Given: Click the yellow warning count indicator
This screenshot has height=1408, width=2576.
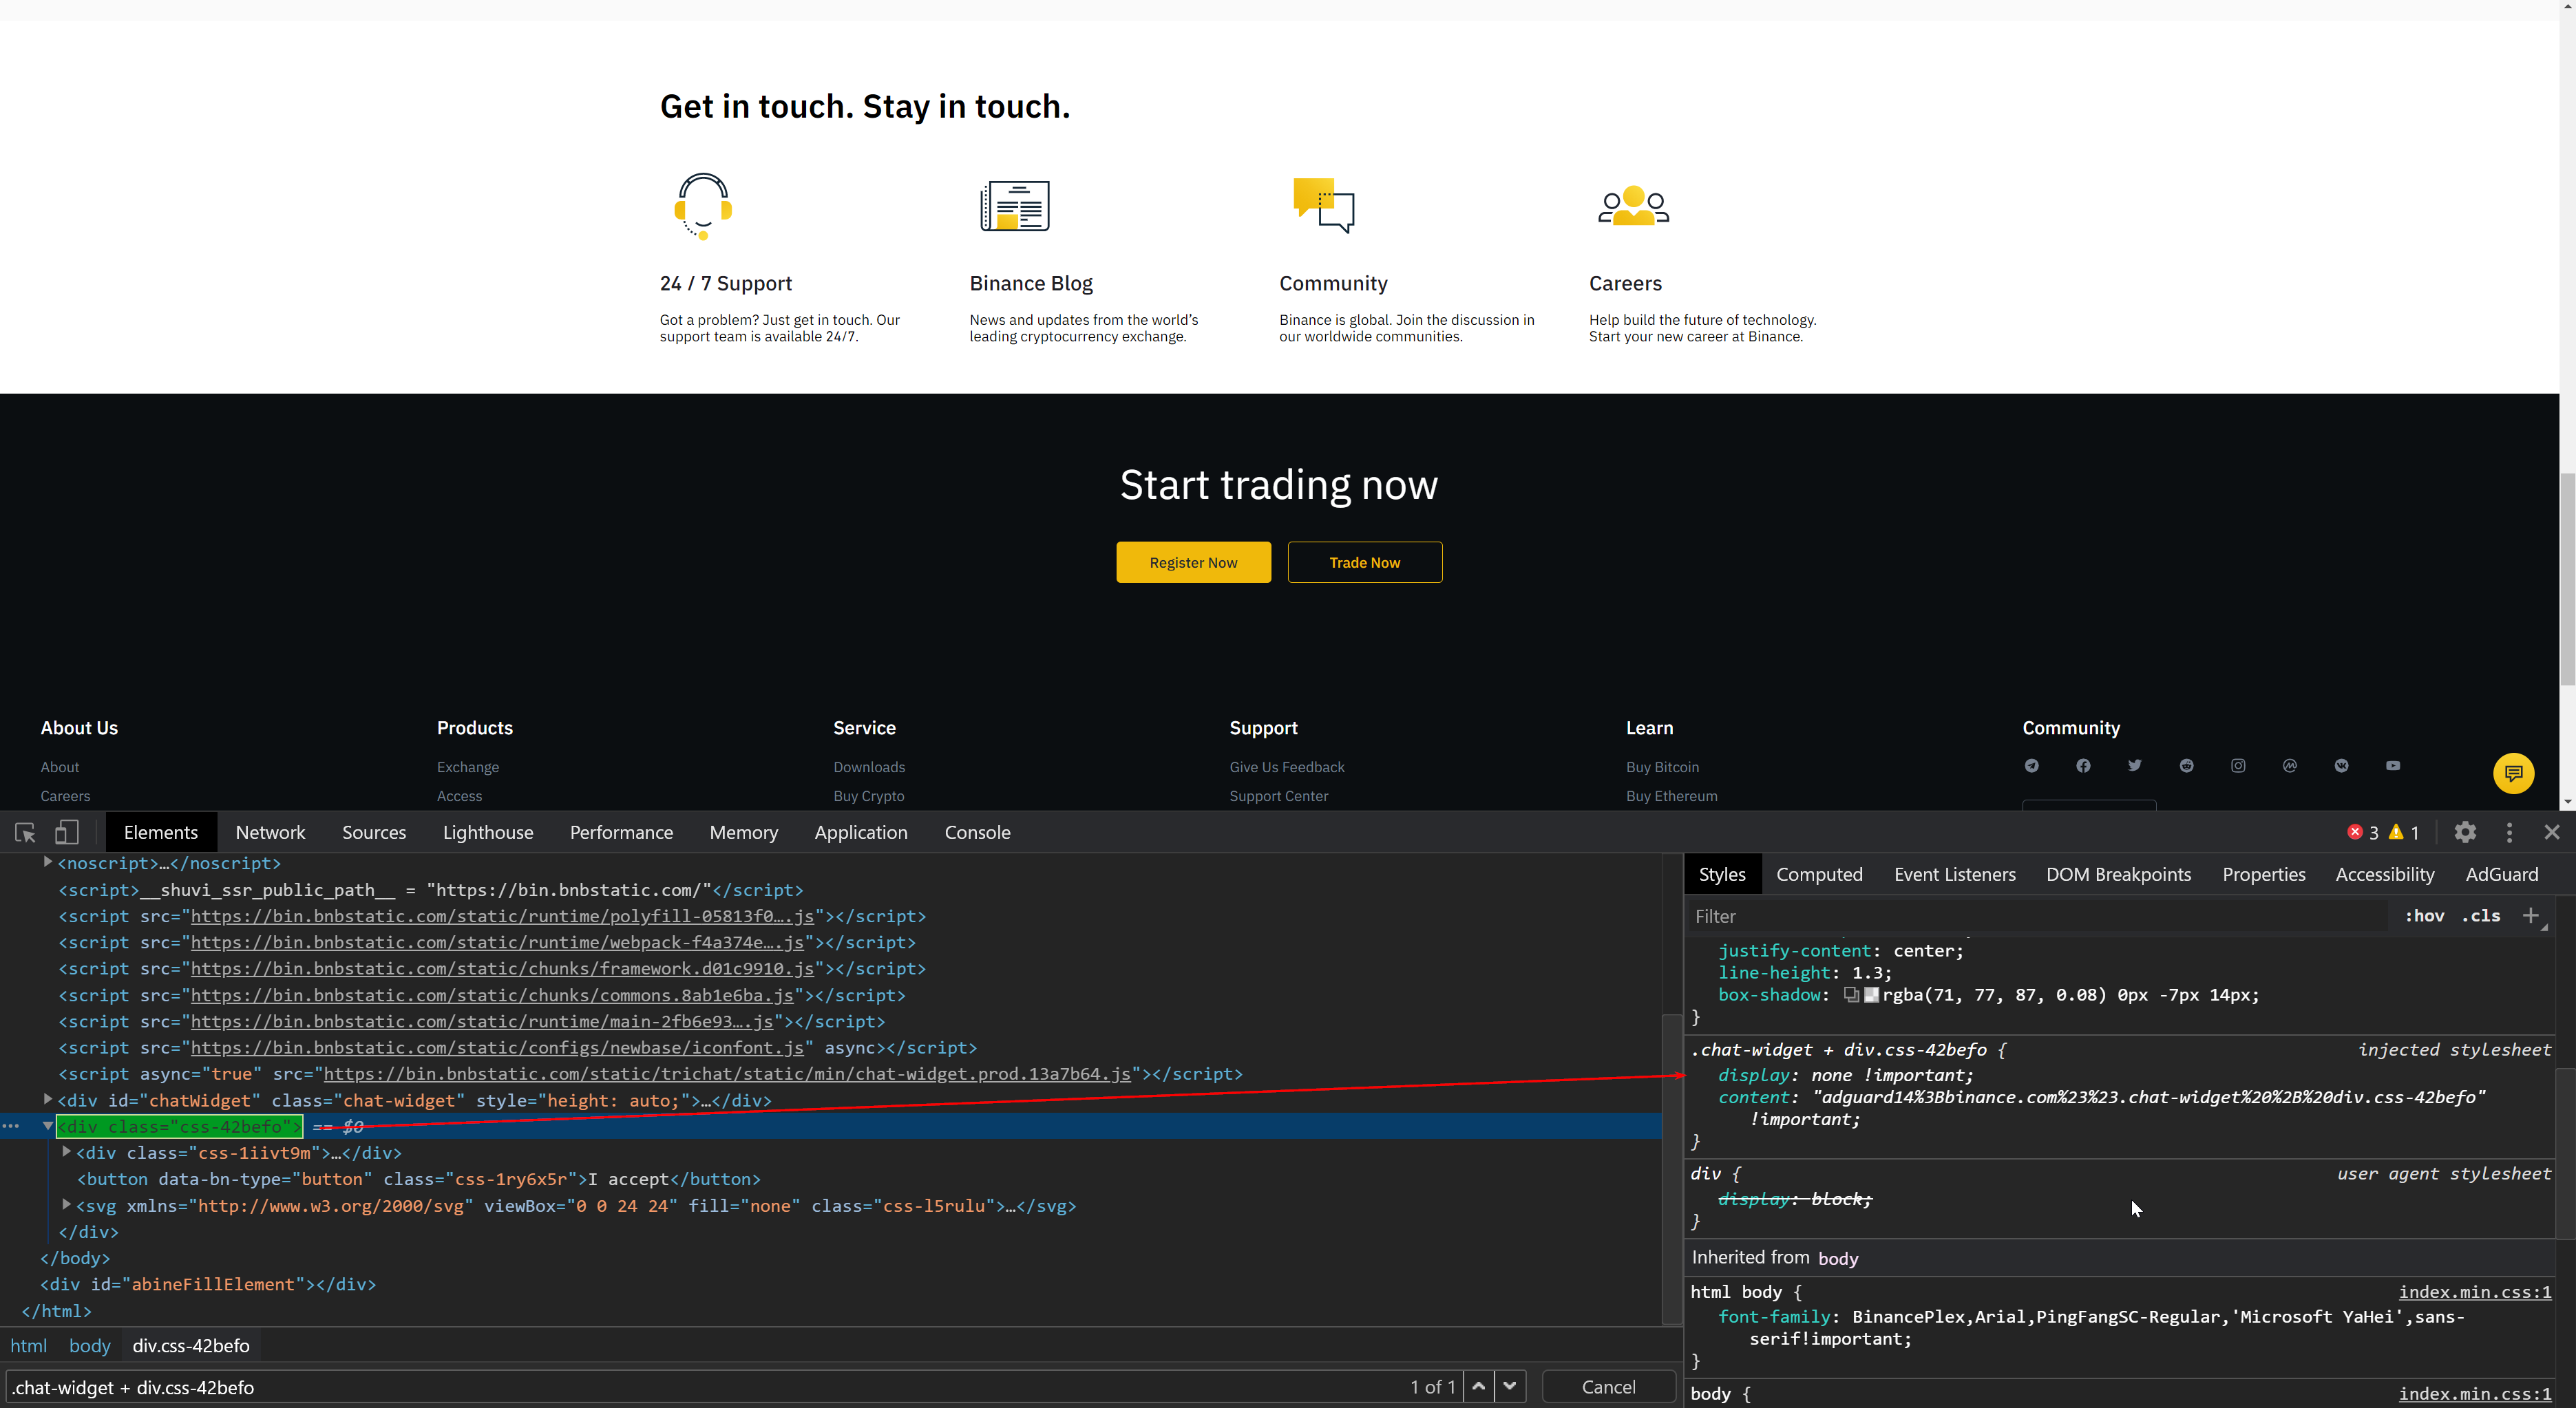Looking at the screenshot, I should (2404, 832).
